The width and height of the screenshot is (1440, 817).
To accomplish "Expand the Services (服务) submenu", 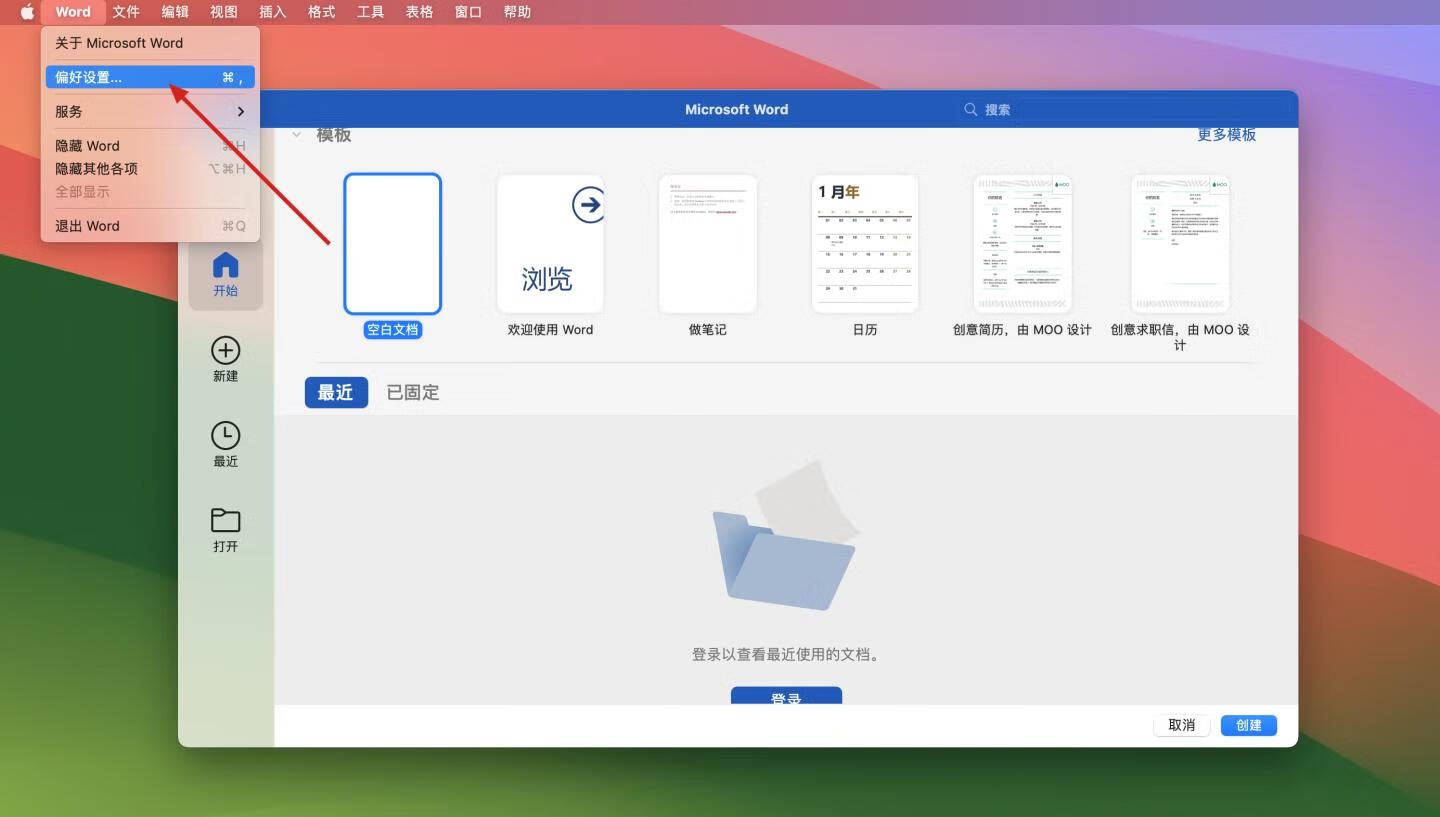I will 150,111.
